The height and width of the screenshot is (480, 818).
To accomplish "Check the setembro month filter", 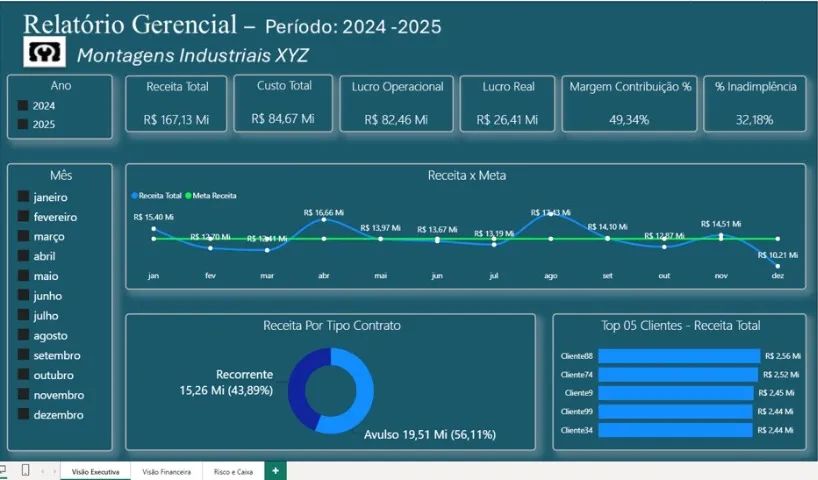I will click(x=23, y=355).
